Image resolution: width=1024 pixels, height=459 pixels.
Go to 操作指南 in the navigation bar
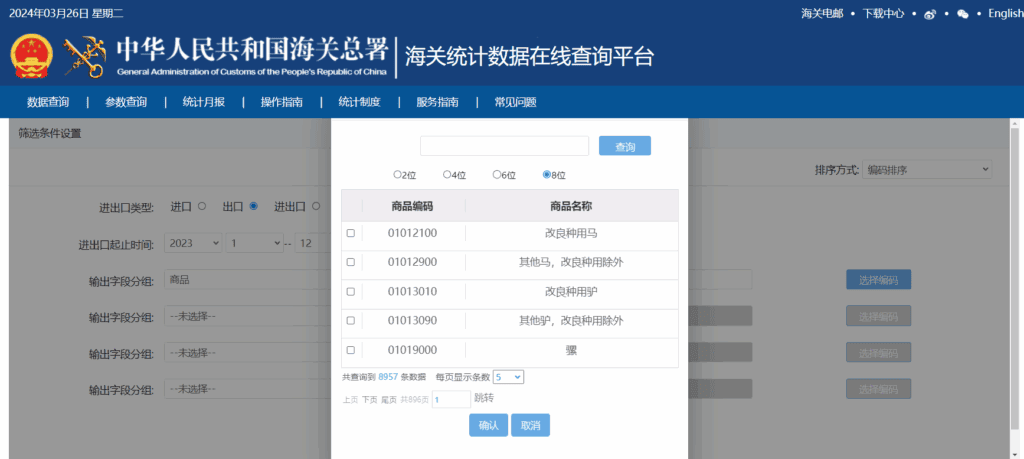pyautogui.click(x=281, y=102)
